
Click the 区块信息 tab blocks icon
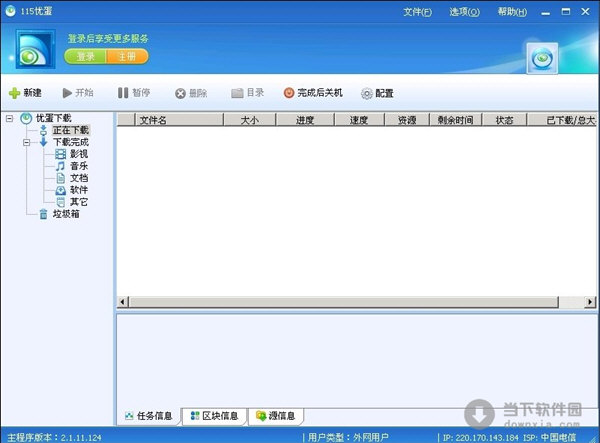pyautogui.click(x=195, y=415)
